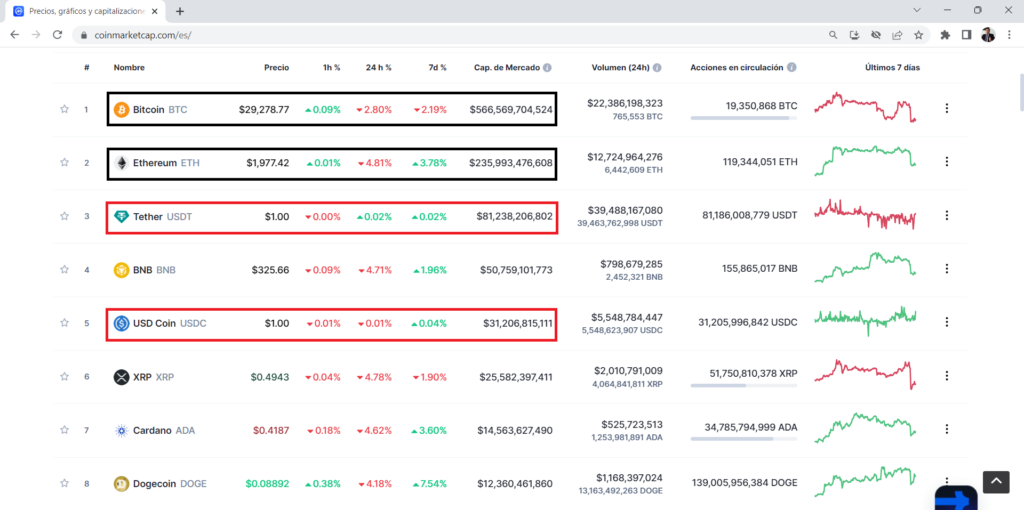1024x510 pixels.
Task: Toggle watchlist star for XRP row
Action: 65,377
